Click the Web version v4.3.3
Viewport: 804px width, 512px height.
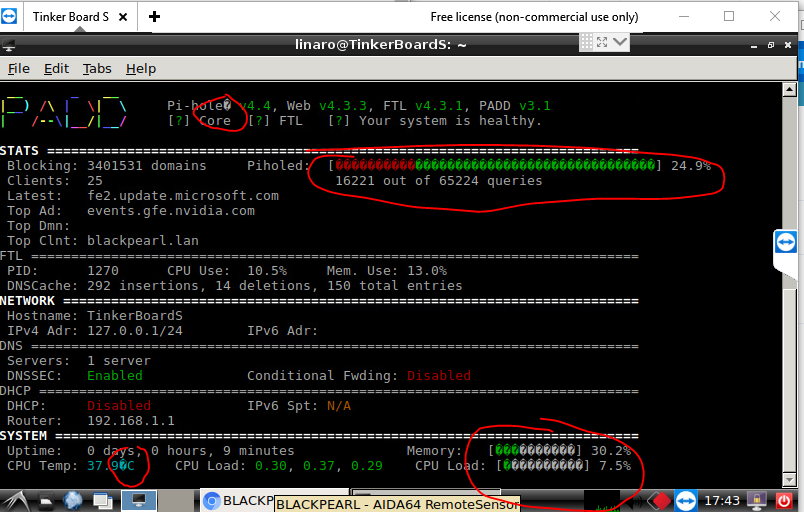pyautogui.click(x=343, y=106)
